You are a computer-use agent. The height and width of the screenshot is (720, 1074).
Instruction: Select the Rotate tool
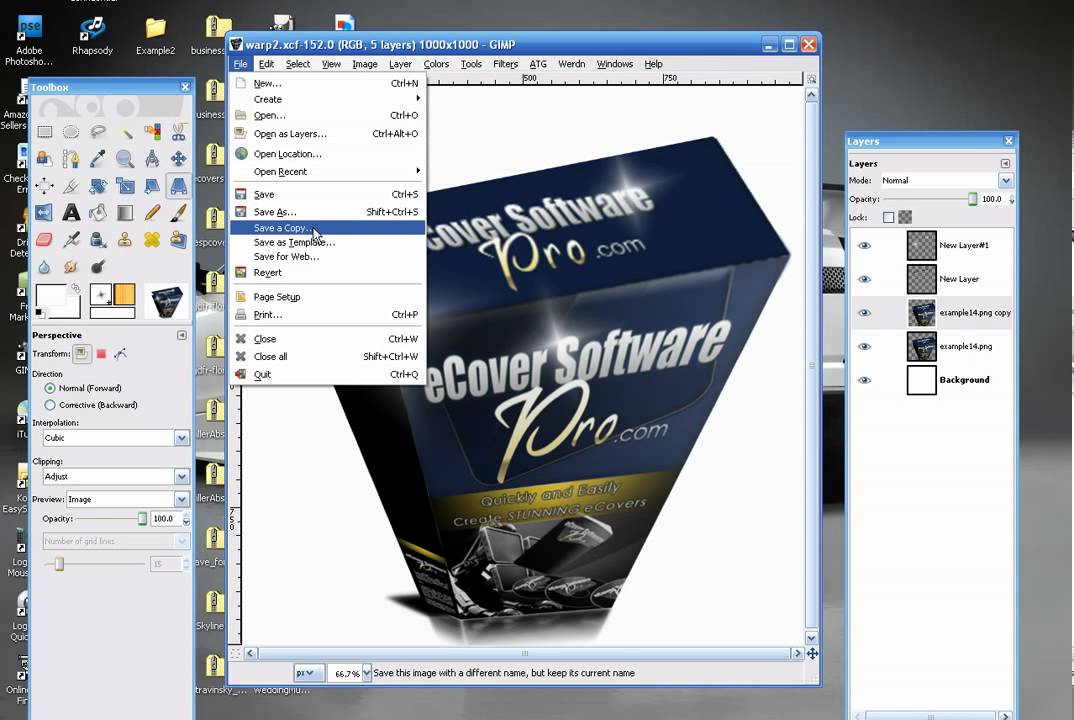[x=98, y=186]
